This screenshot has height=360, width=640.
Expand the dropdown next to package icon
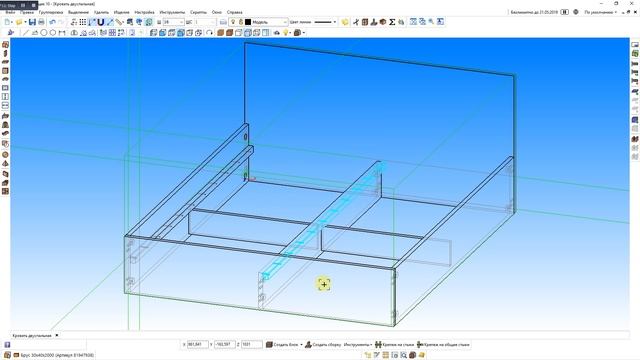(304, 33)
